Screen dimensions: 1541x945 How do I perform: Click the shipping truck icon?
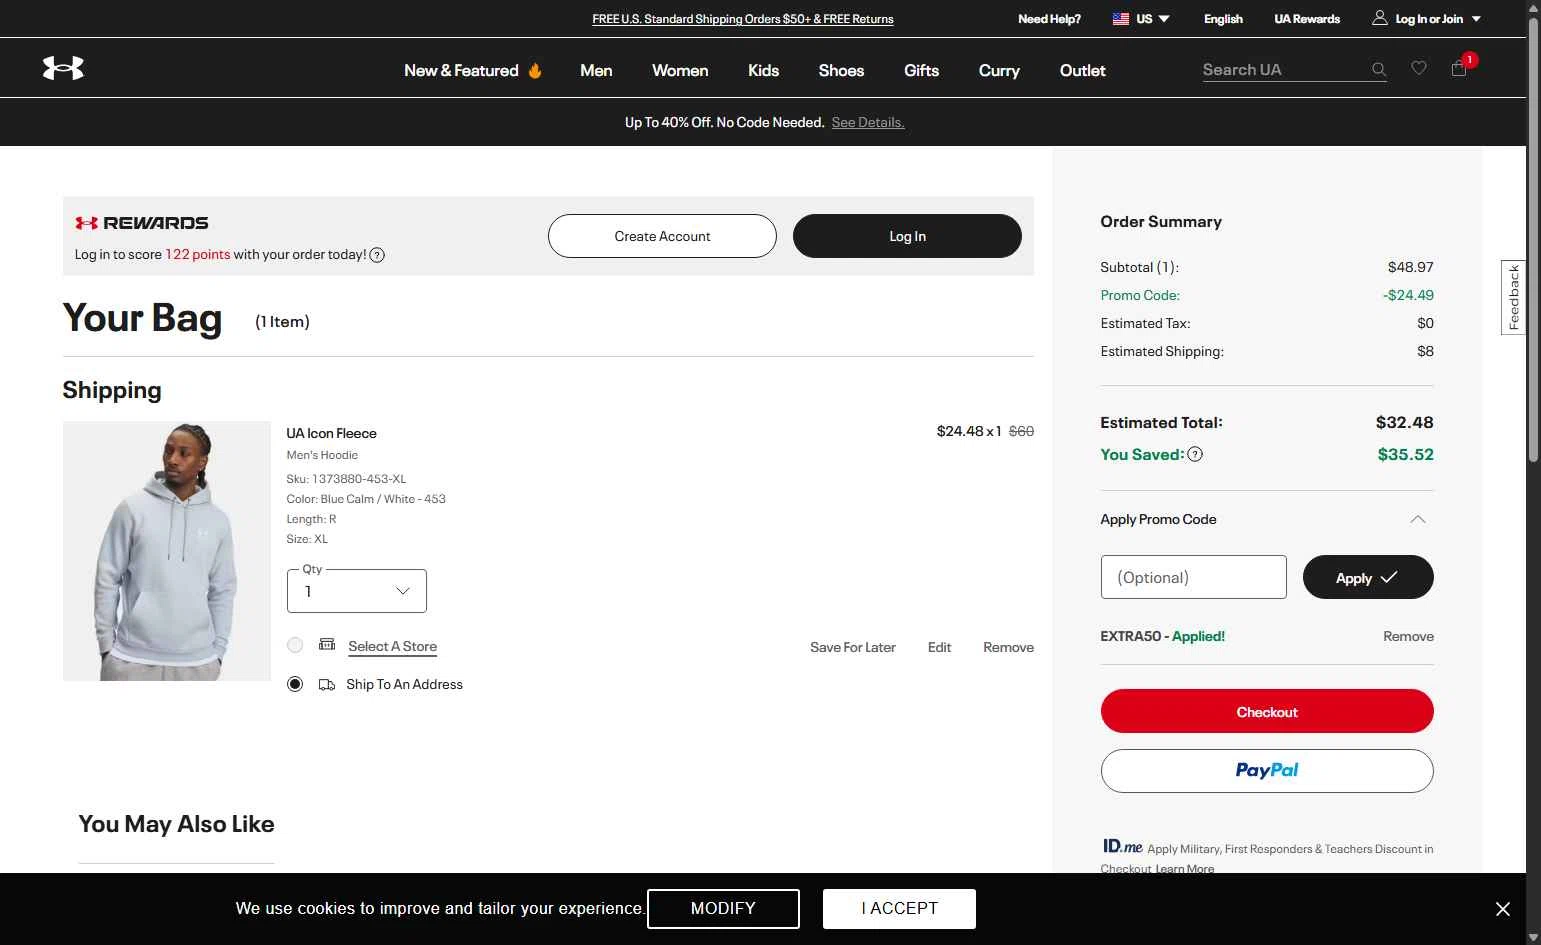(327, 685)
